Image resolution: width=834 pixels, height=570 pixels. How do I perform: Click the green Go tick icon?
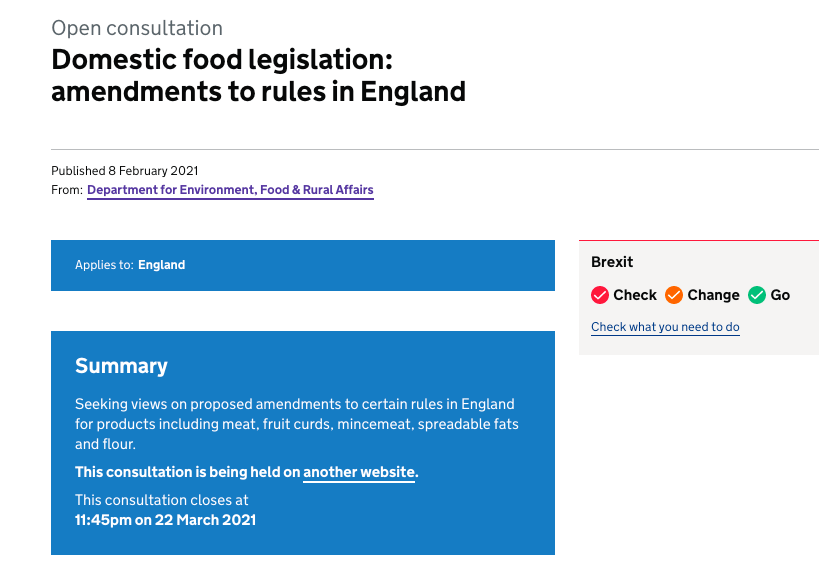click(x=757, y=295)
